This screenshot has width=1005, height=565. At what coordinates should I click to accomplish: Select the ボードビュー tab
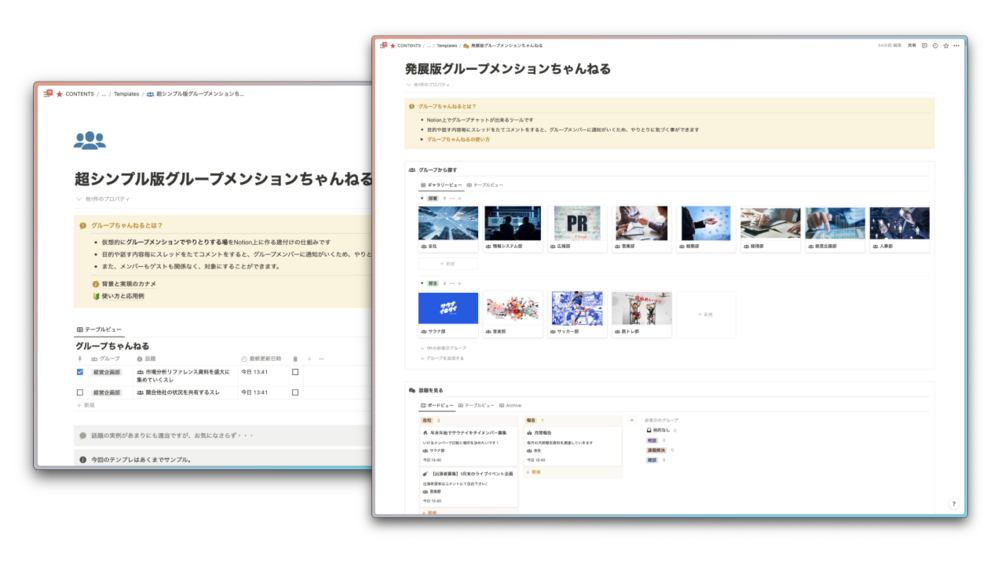[437, 405]
